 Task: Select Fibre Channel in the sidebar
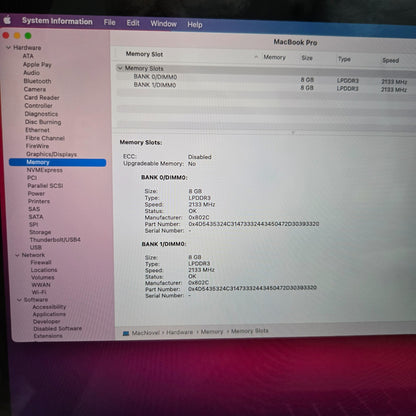tap(45, 138)
